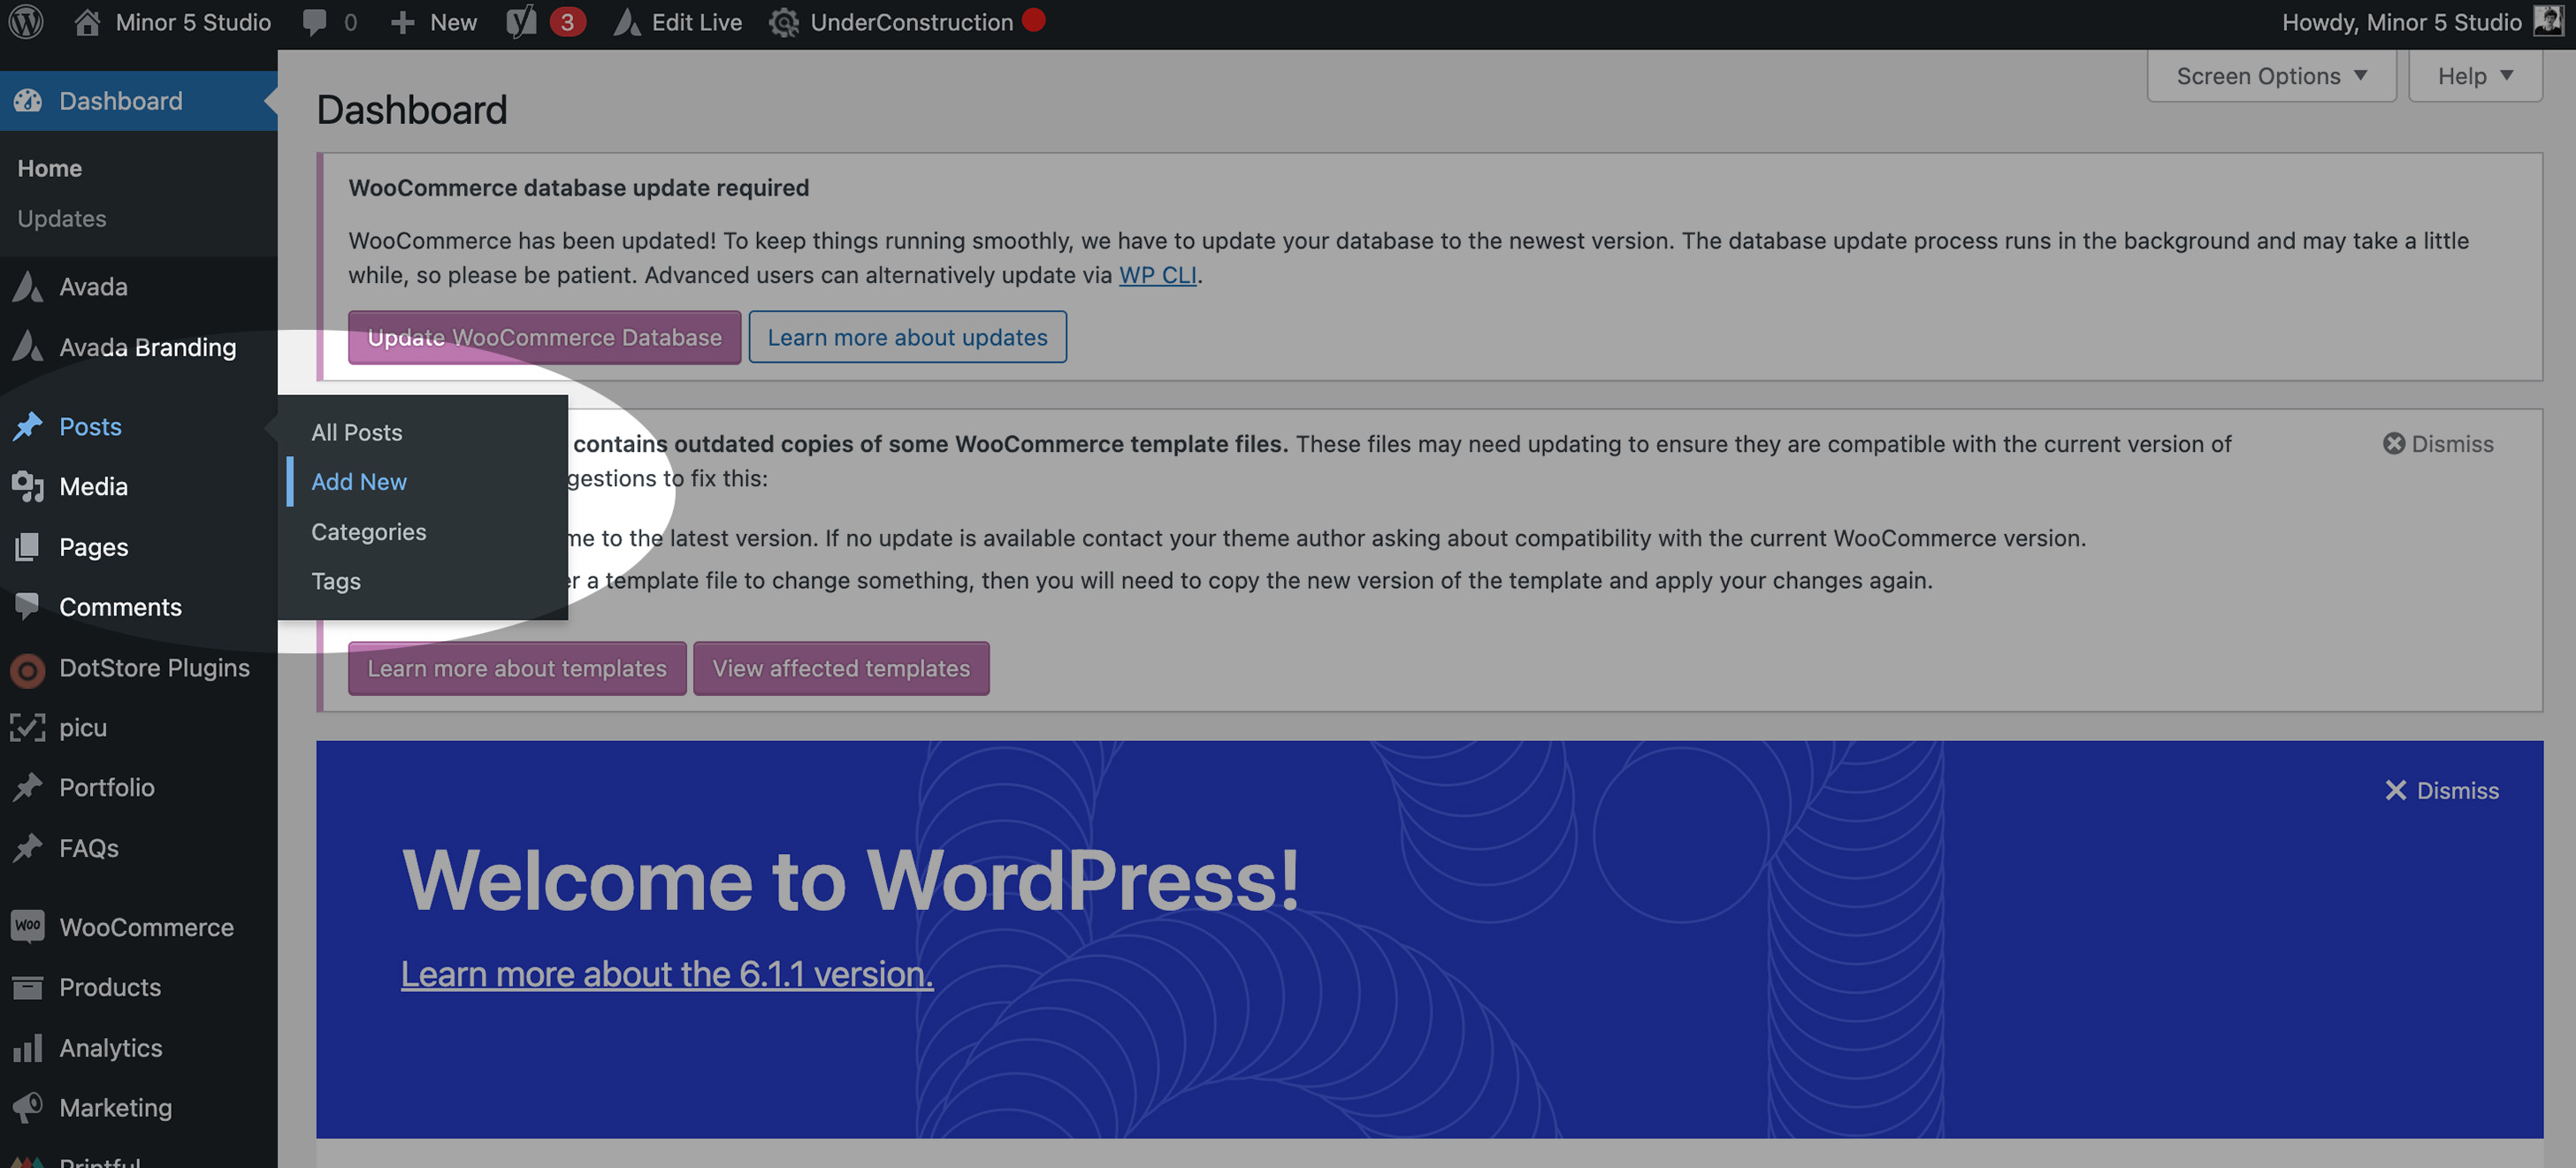
Task: Click 'WooCommerce database update required' heading
Action: pyautogui.click(x=578, y=187)
